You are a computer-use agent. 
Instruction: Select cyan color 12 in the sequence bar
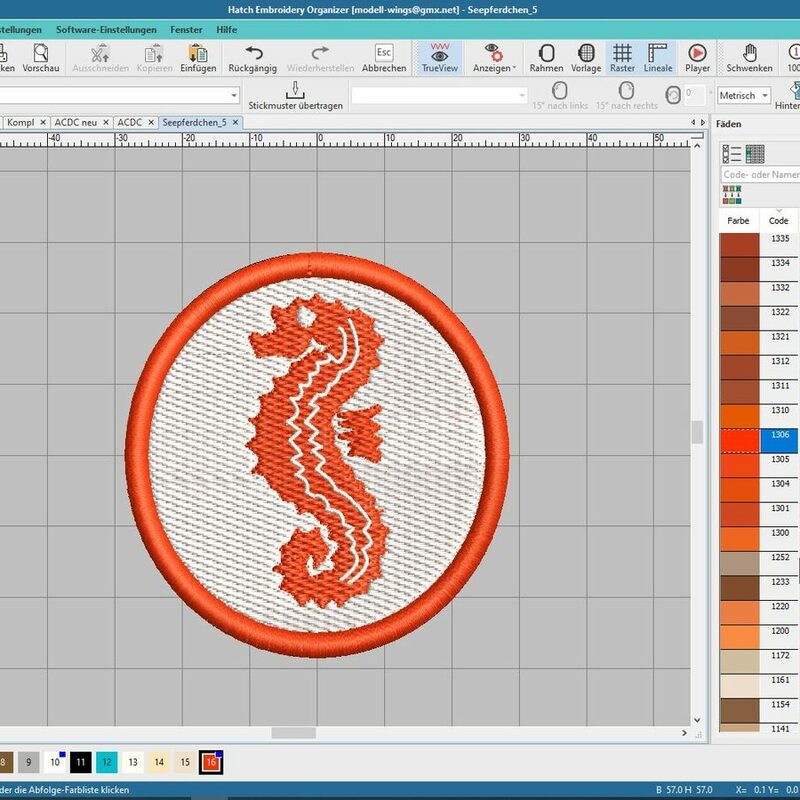(x=107, y=763)
